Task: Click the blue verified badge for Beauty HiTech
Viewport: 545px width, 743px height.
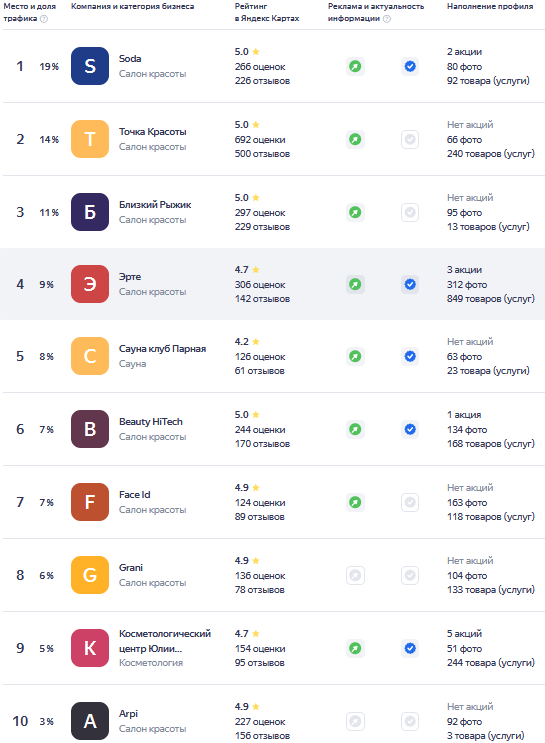Action: coord(410,429)
